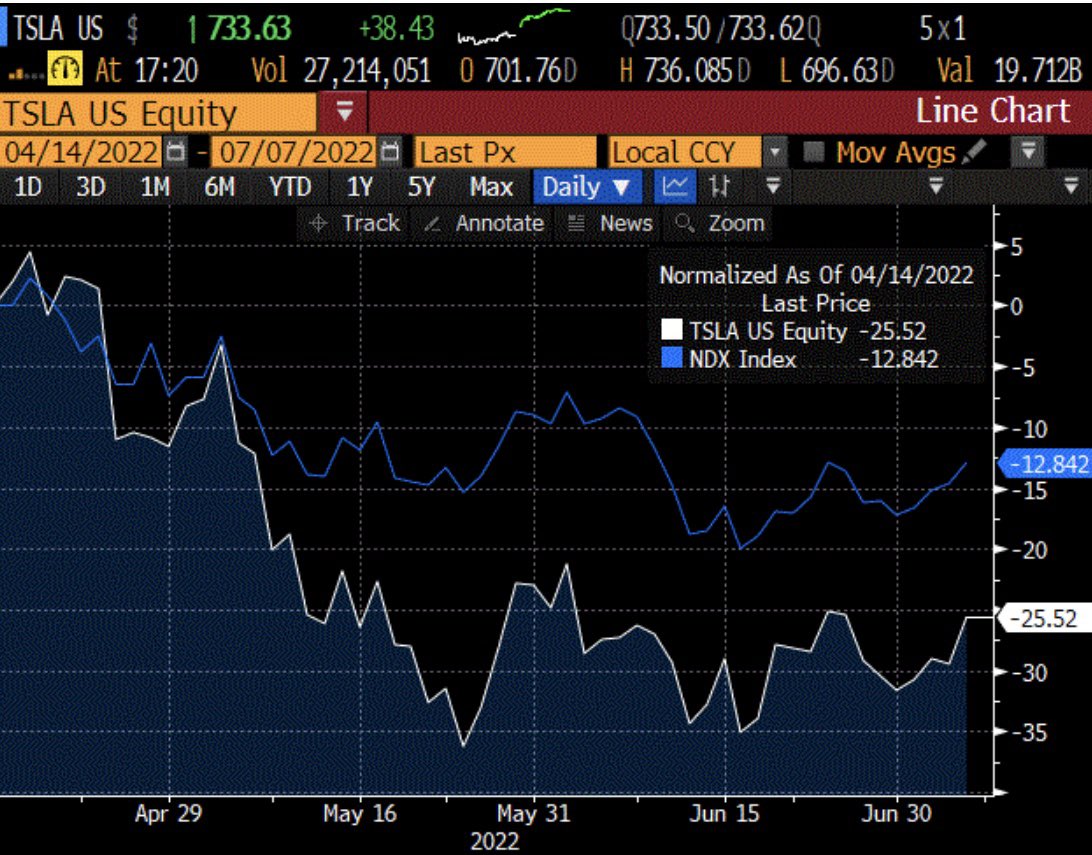1092x855 pixels.
Task: Toggle the Mov Avgs checkbox
Action: point(813,151)
